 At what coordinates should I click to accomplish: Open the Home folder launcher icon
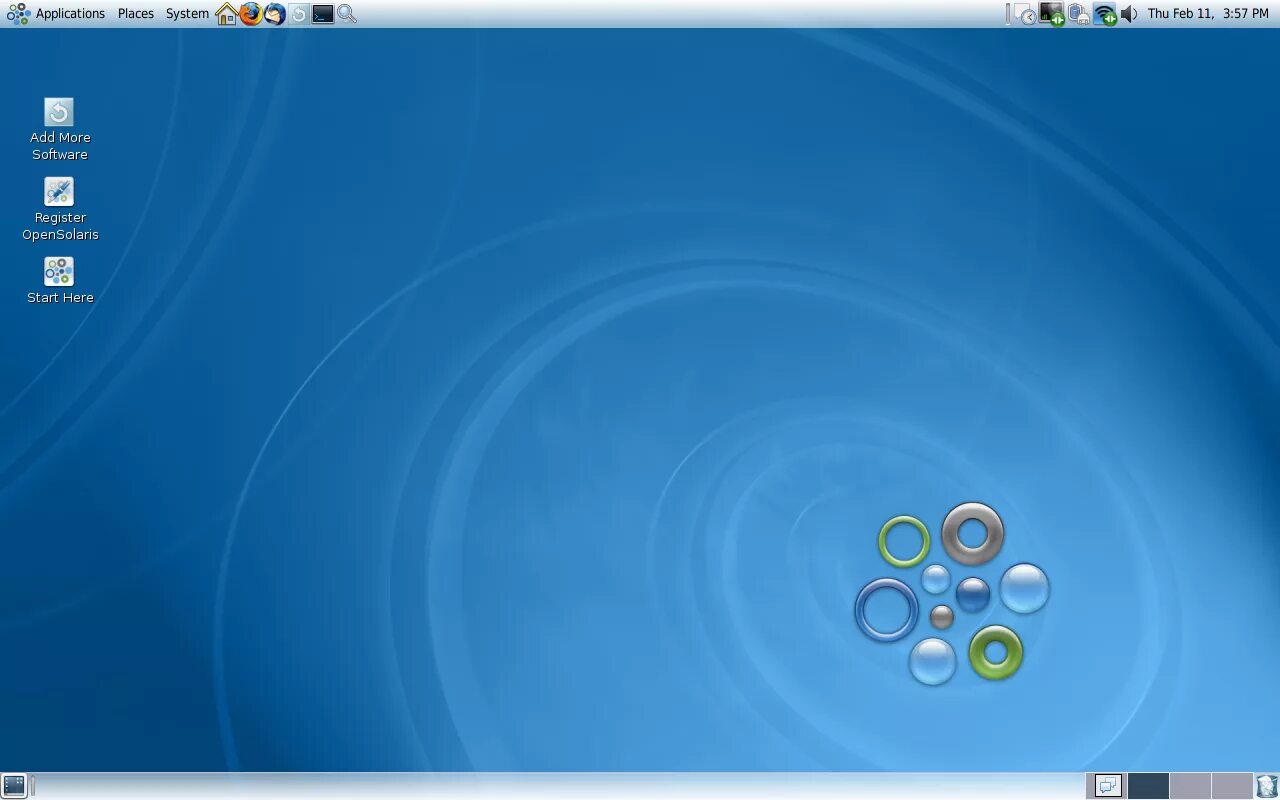[227, 14]
